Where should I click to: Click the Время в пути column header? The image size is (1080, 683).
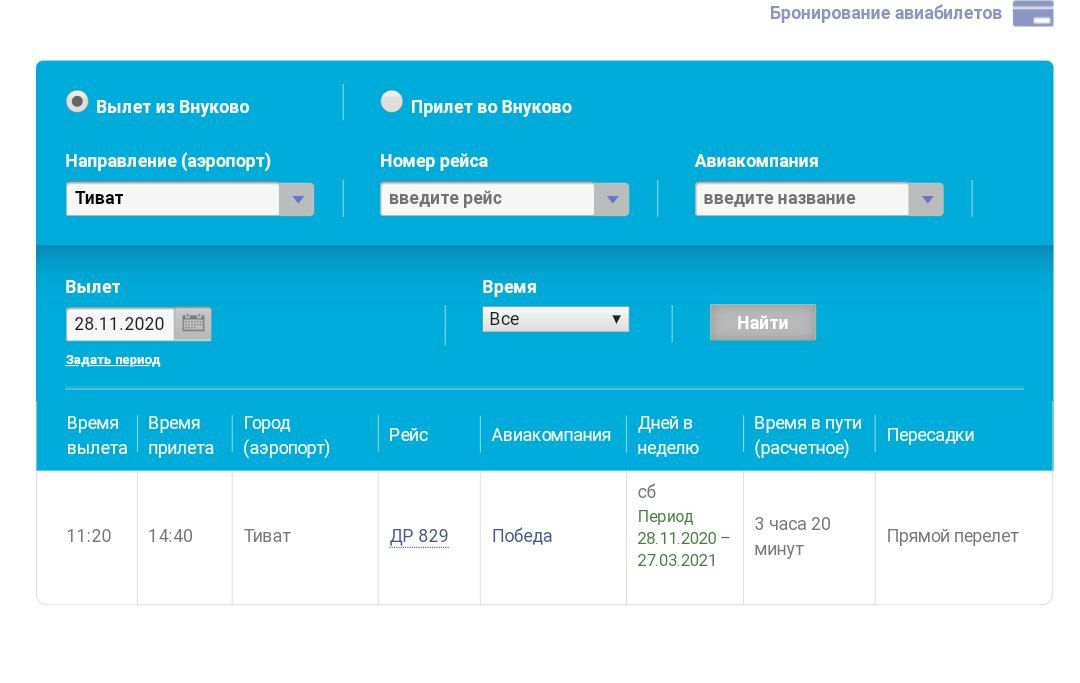808,435
